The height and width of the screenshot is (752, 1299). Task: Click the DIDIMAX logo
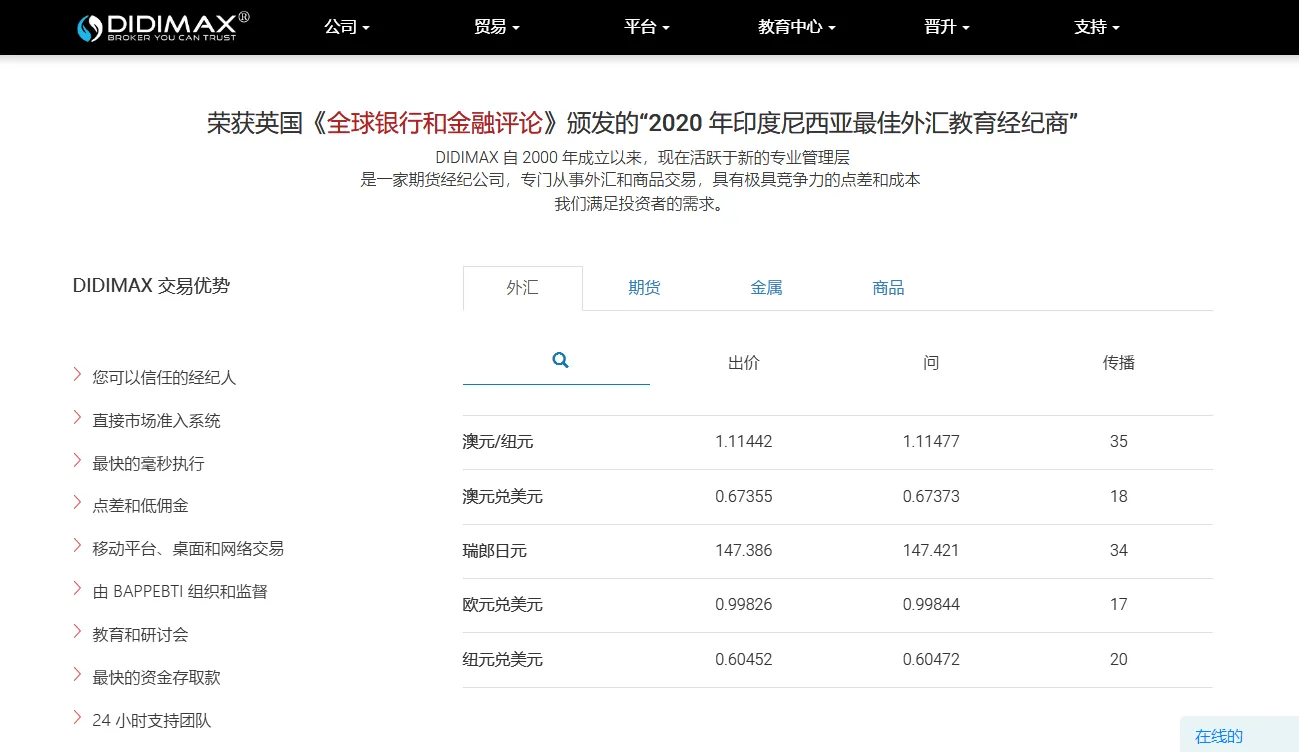pyautogui.click(x=164, y=27)
